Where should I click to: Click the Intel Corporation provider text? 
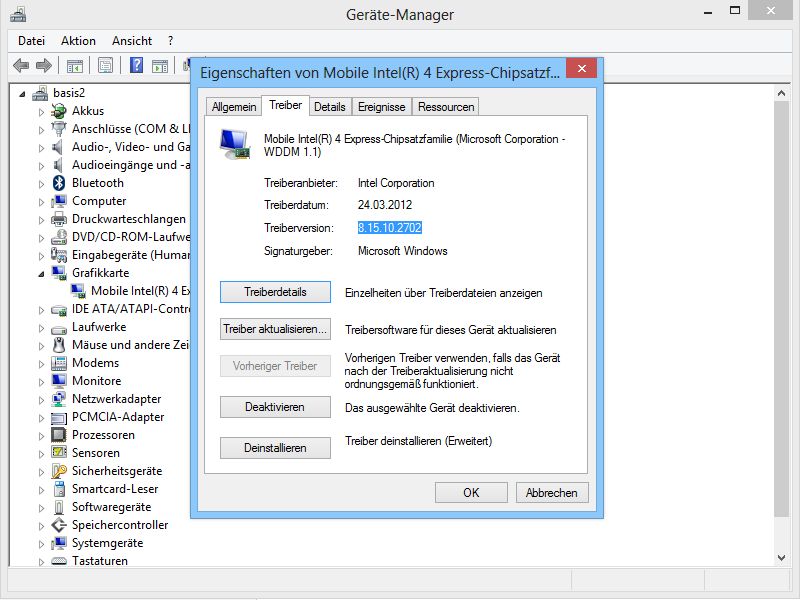(396, 183)
